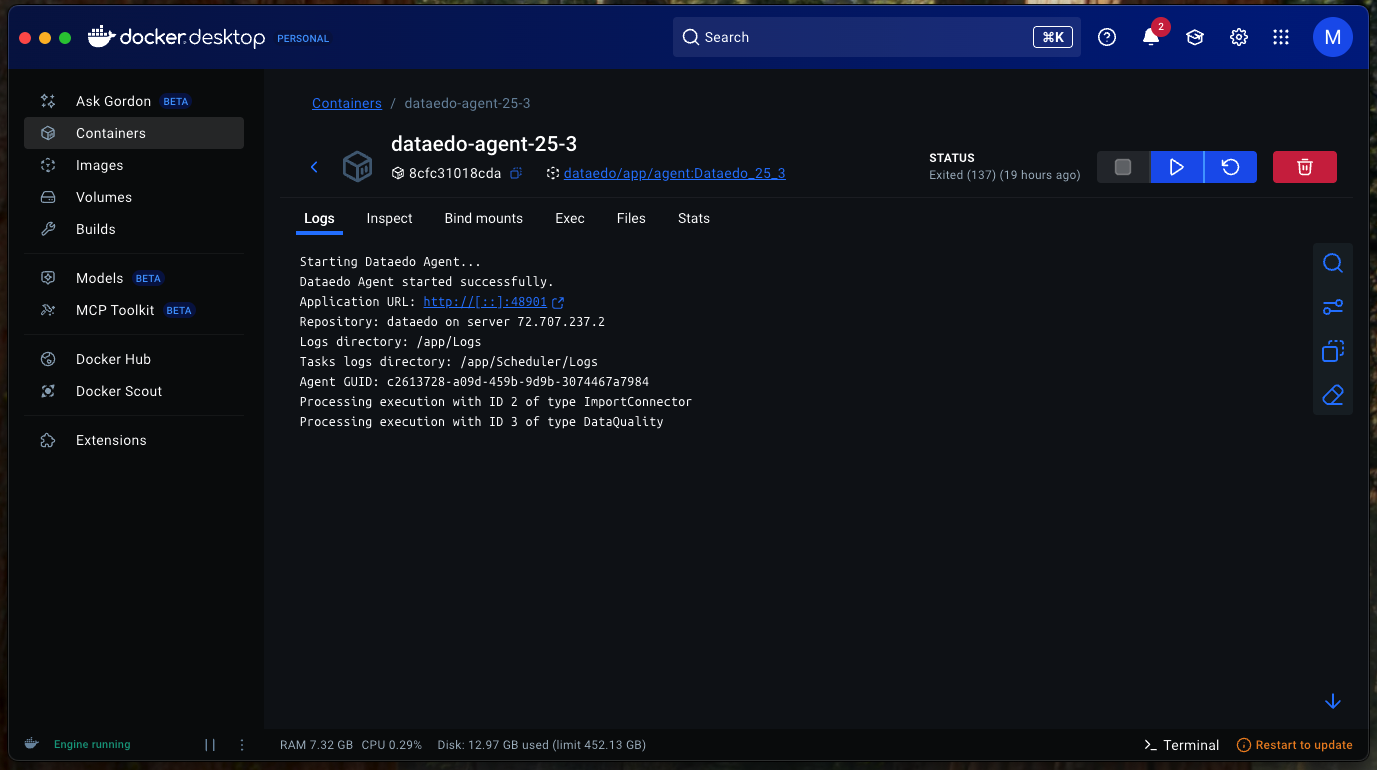Switch to the Bind mounts tab
The image size is (1377, 770).
point(484,218)
